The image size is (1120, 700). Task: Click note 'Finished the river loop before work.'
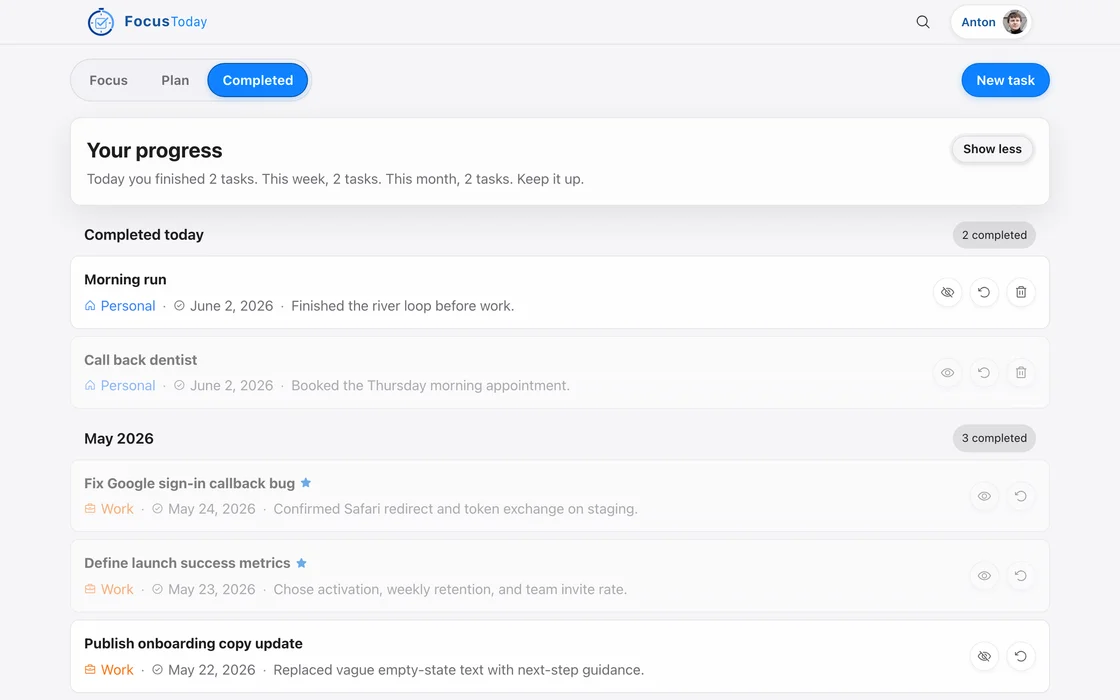[402, 306]
